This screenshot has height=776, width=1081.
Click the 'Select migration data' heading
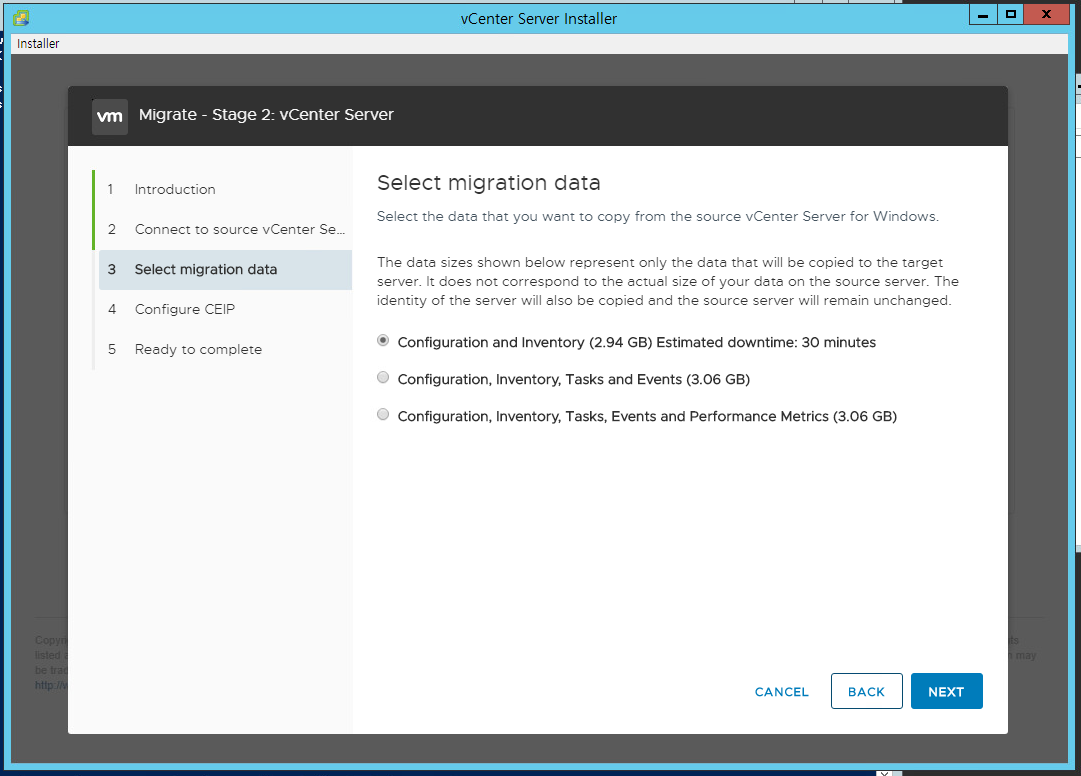pos(489,183)
